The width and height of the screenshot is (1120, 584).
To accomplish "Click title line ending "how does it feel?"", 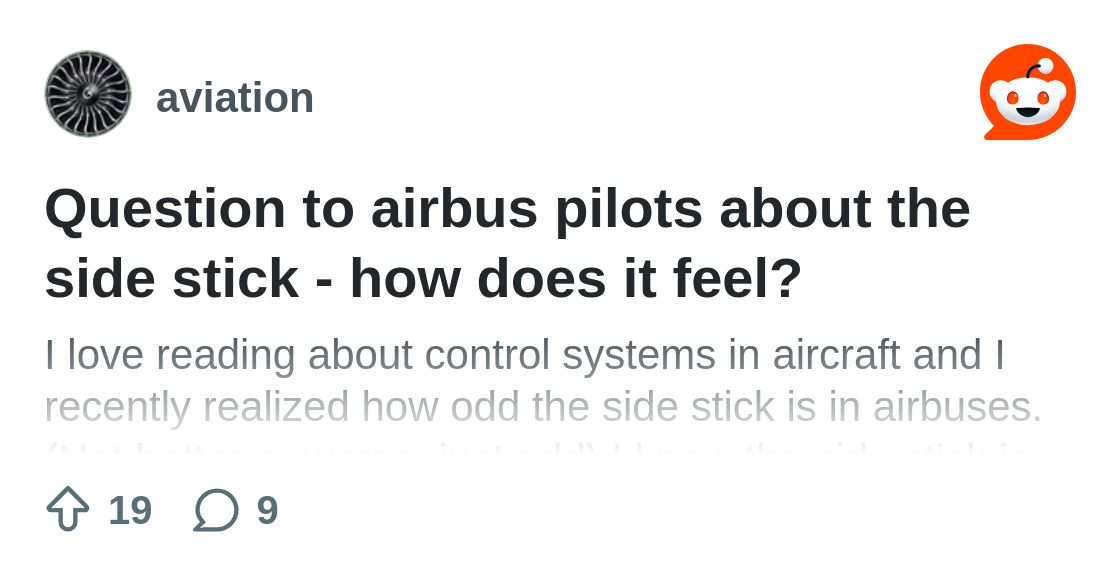I will pyautogui.click(x=423, y=278).
